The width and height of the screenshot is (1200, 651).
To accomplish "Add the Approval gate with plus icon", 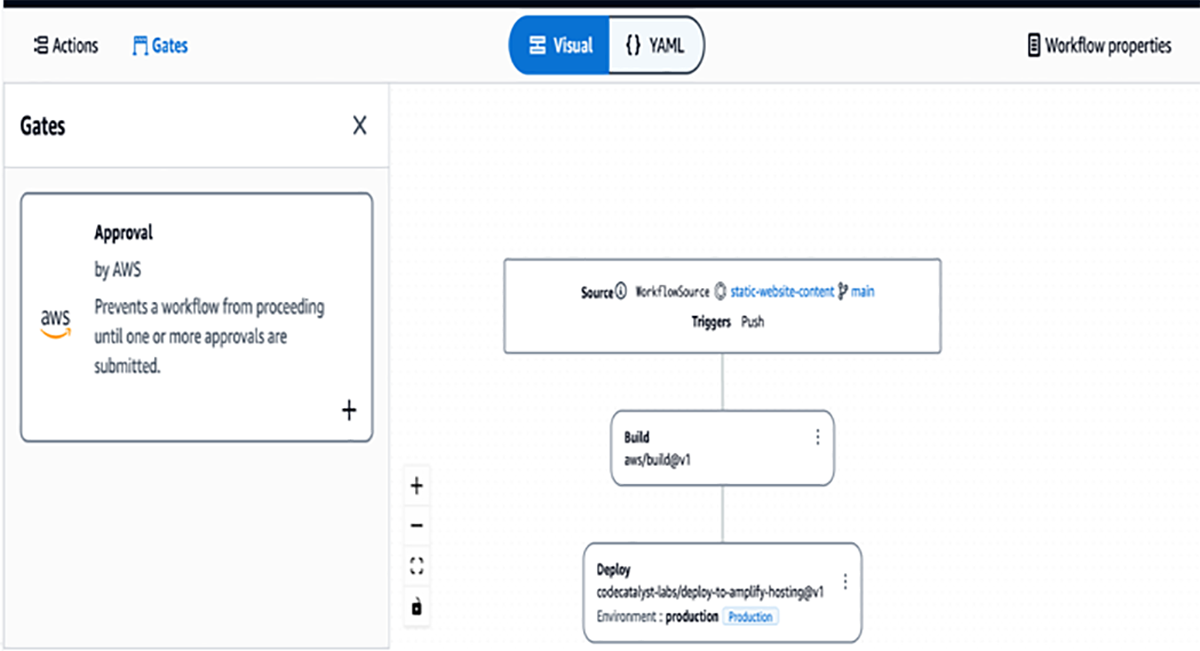I will pos(348,411).
